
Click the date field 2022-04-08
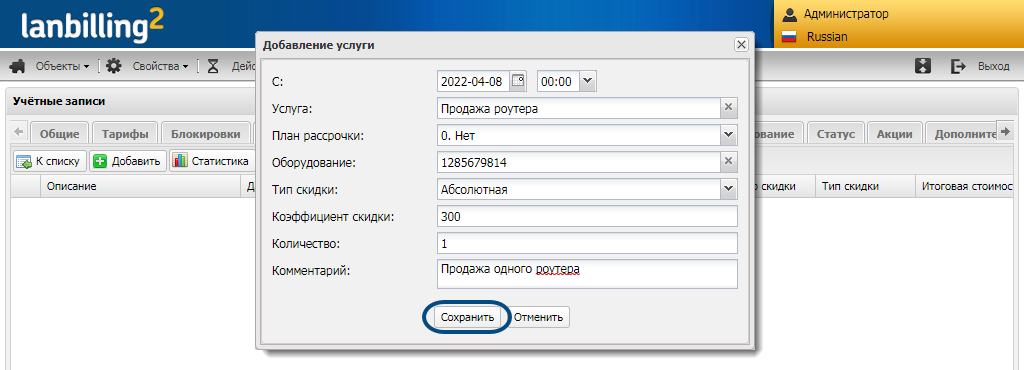click(x=473, y=81)
